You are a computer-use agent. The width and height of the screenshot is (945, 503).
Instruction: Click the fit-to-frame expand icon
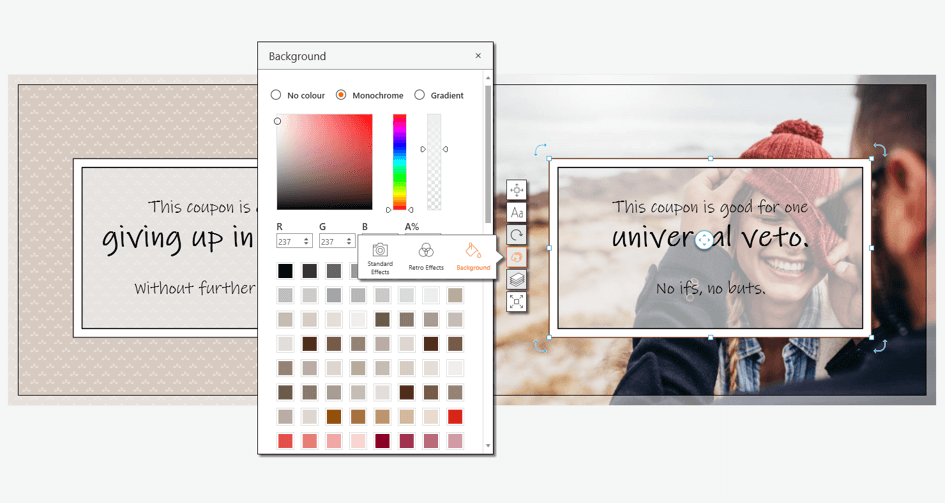tap(517, 301)
